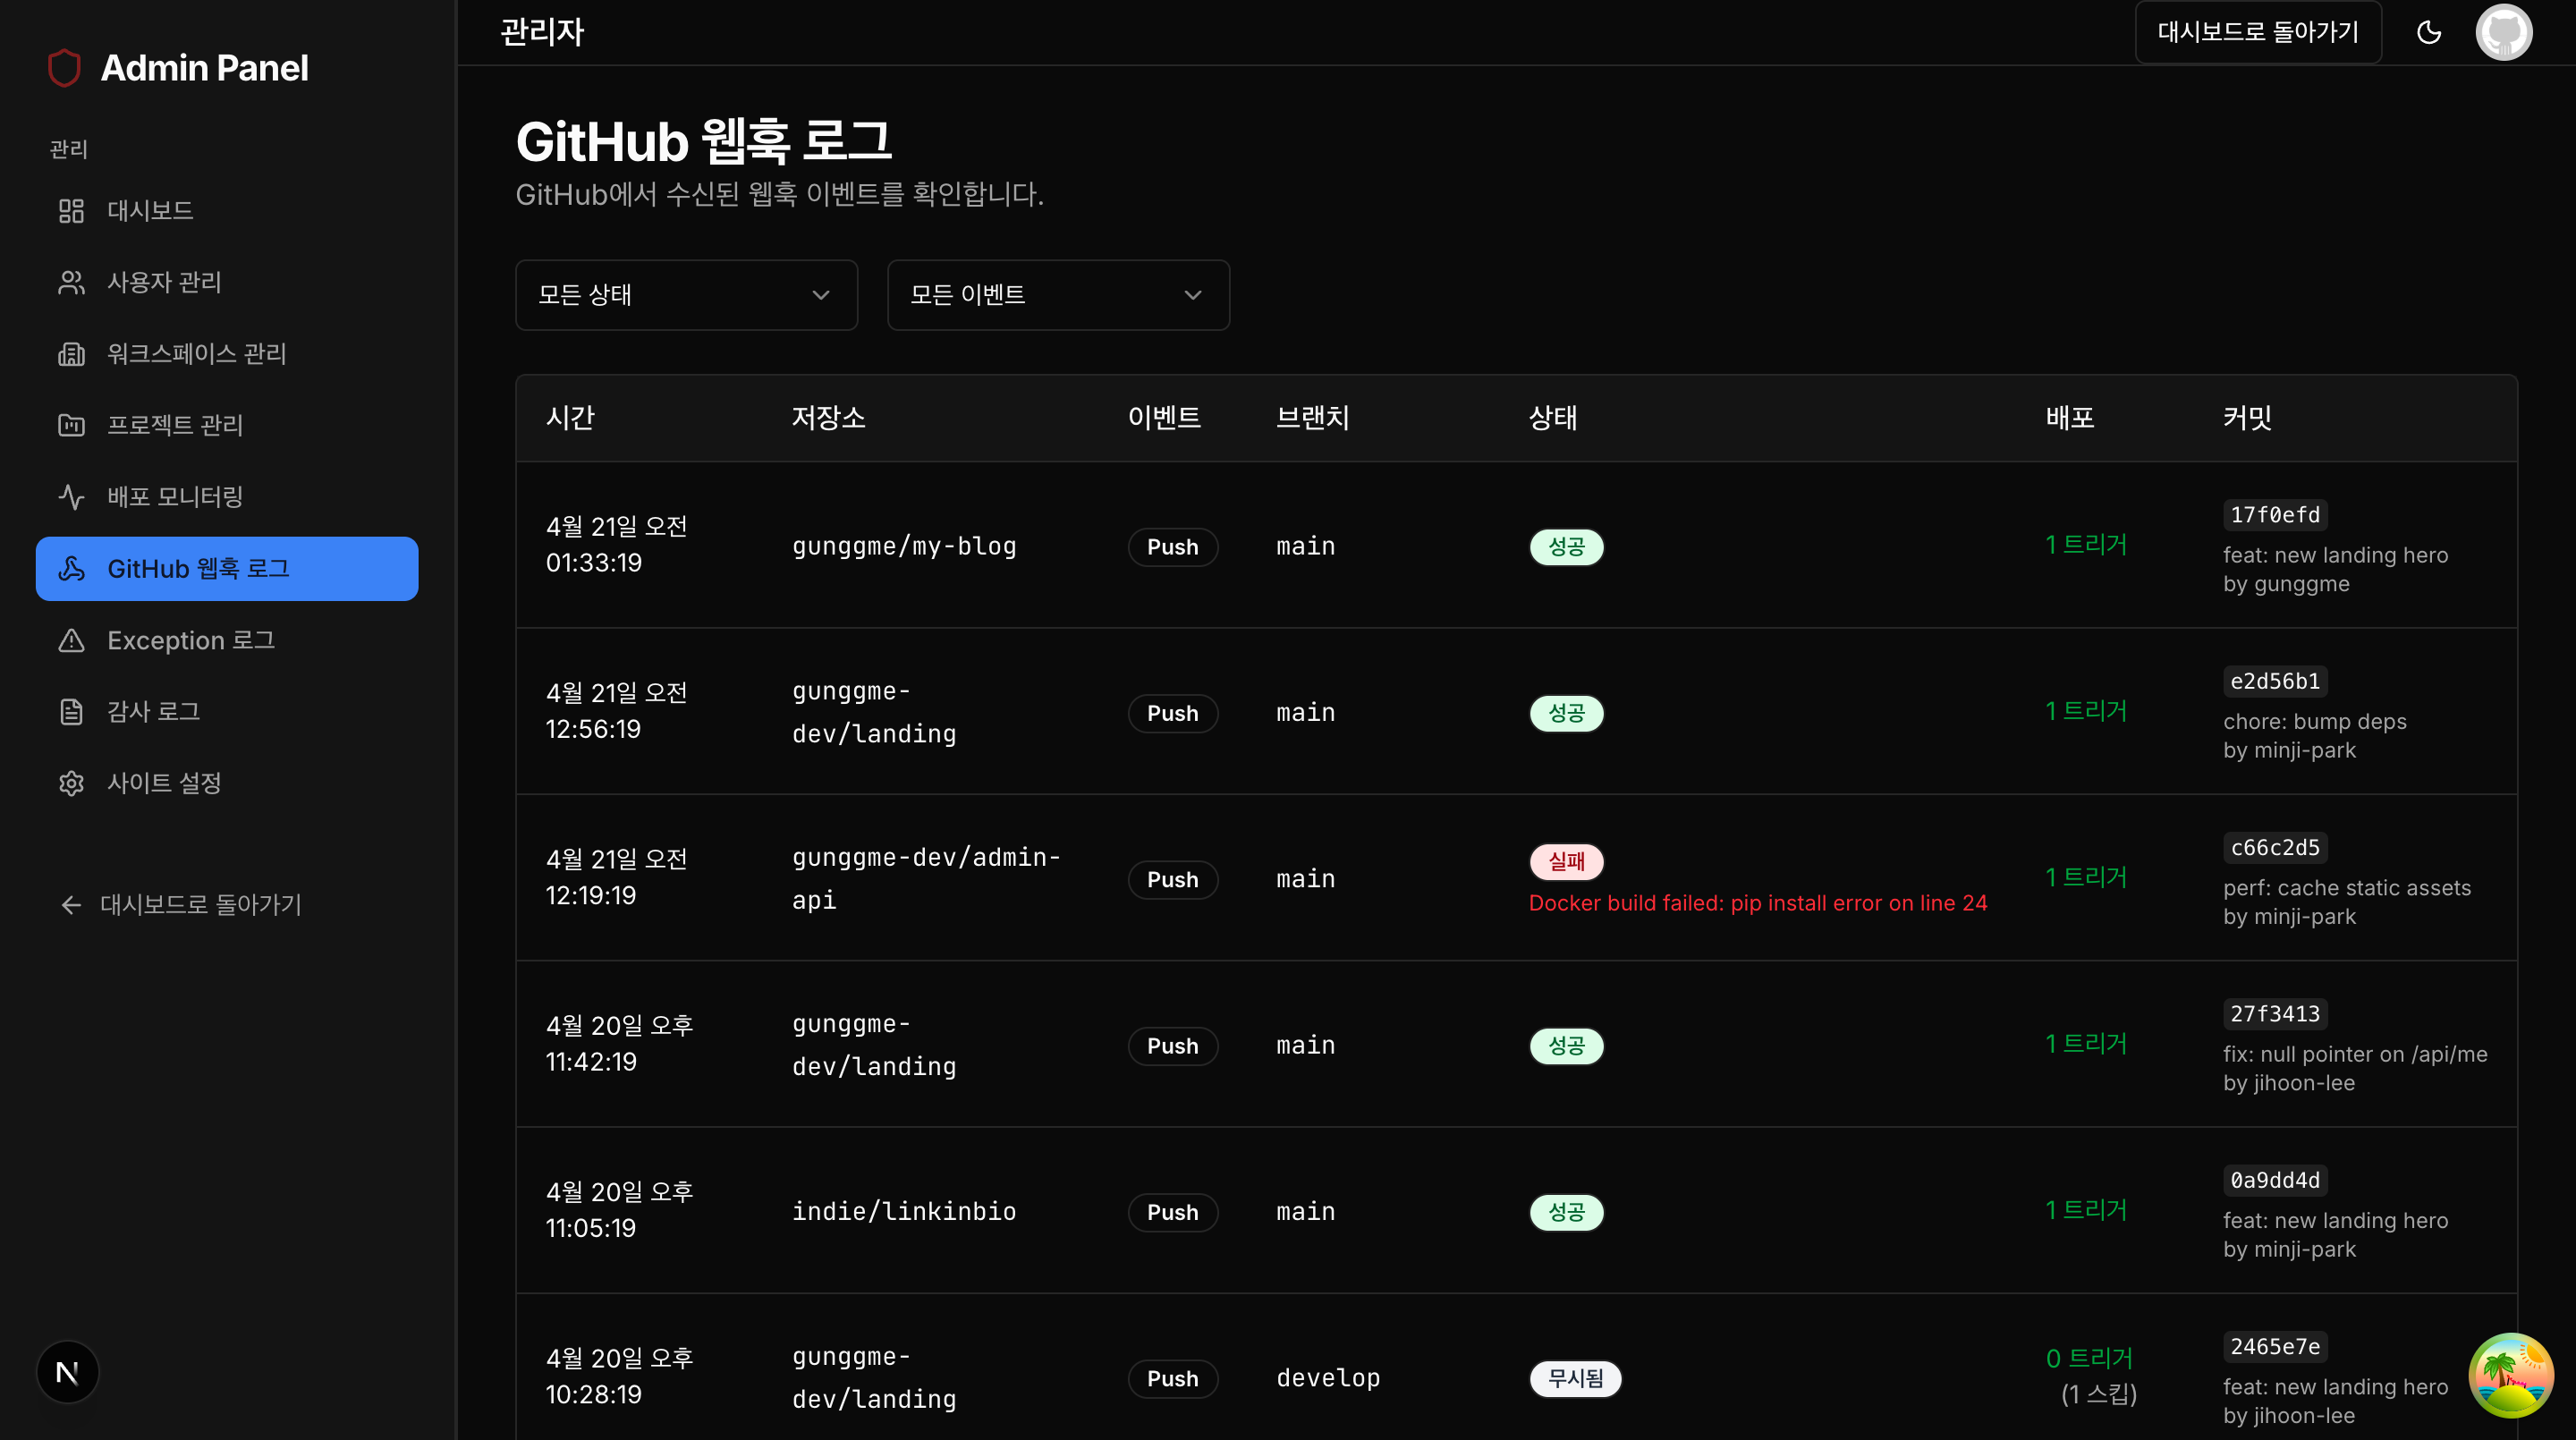Image resolution: width=2576 pixels, height=1440 pixels.
Task: Click the beach palm tree floating icon
Action: [2511, 1375]
